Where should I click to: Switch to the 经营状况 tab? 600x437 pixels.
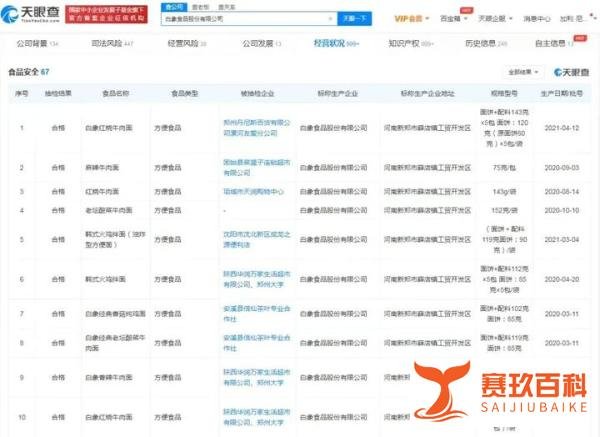[x=336, y=43]
